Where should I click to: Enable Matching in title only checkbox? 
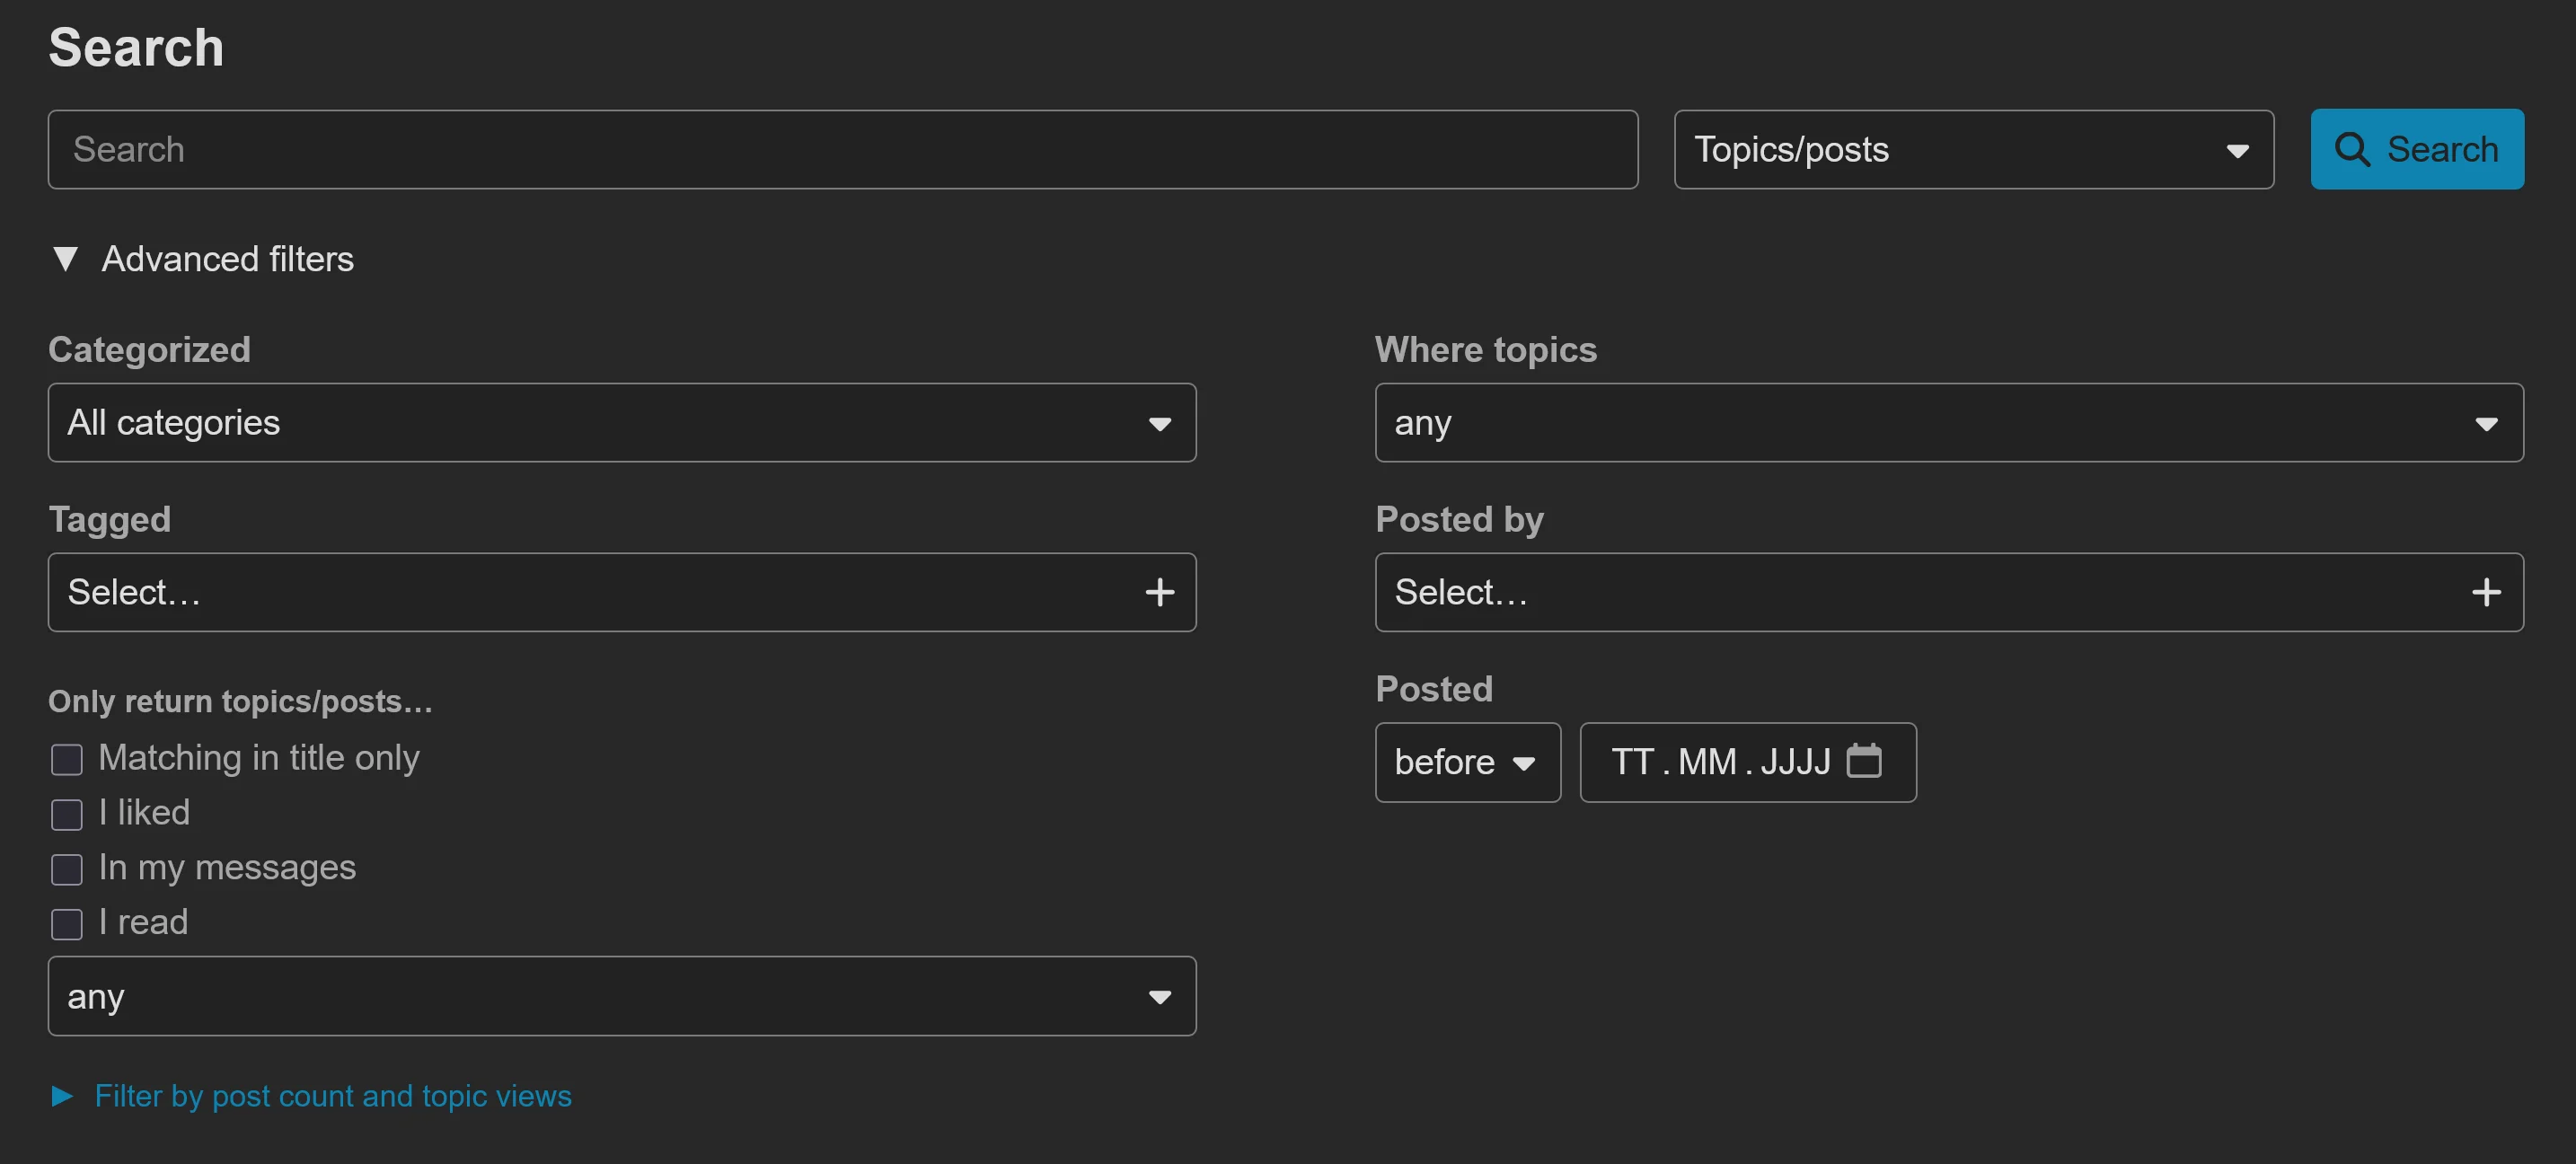(x=67, y=759)
